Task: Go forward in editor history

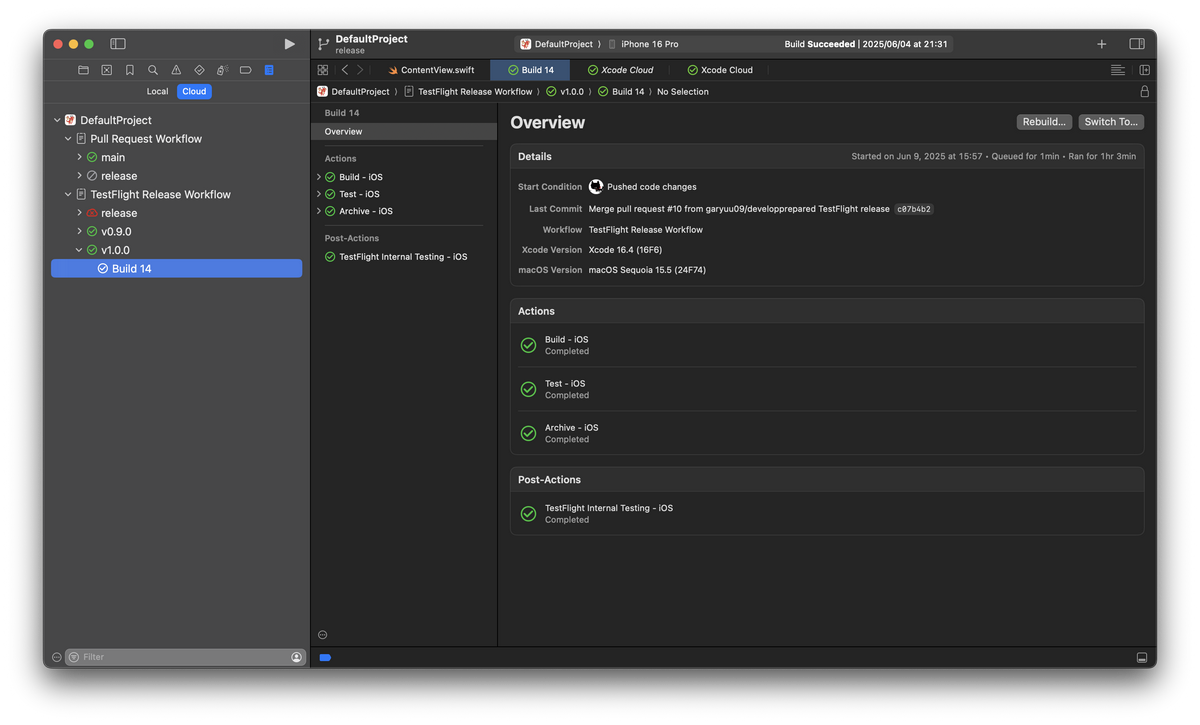Action: coord(360,70)
